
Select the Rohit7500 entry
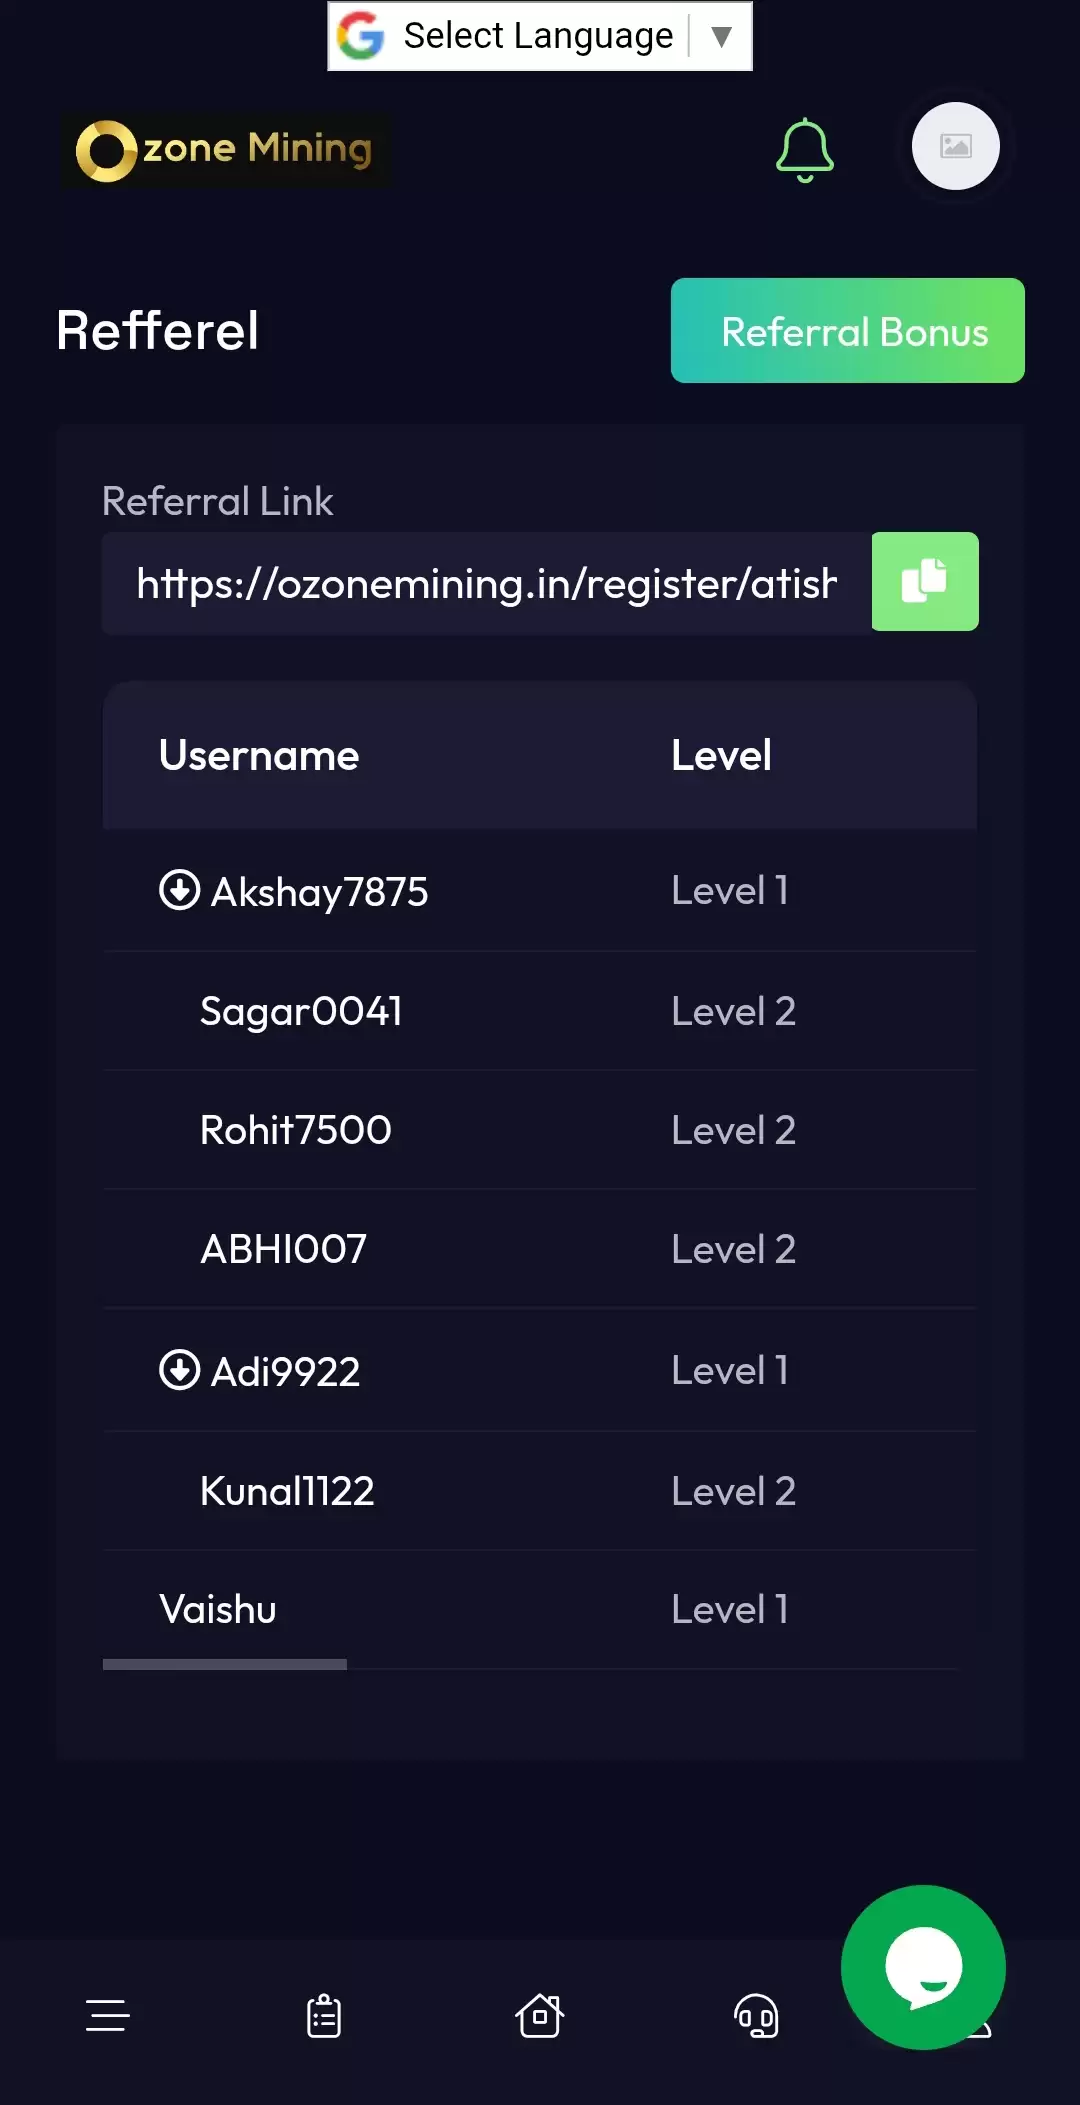[296, 1130]
